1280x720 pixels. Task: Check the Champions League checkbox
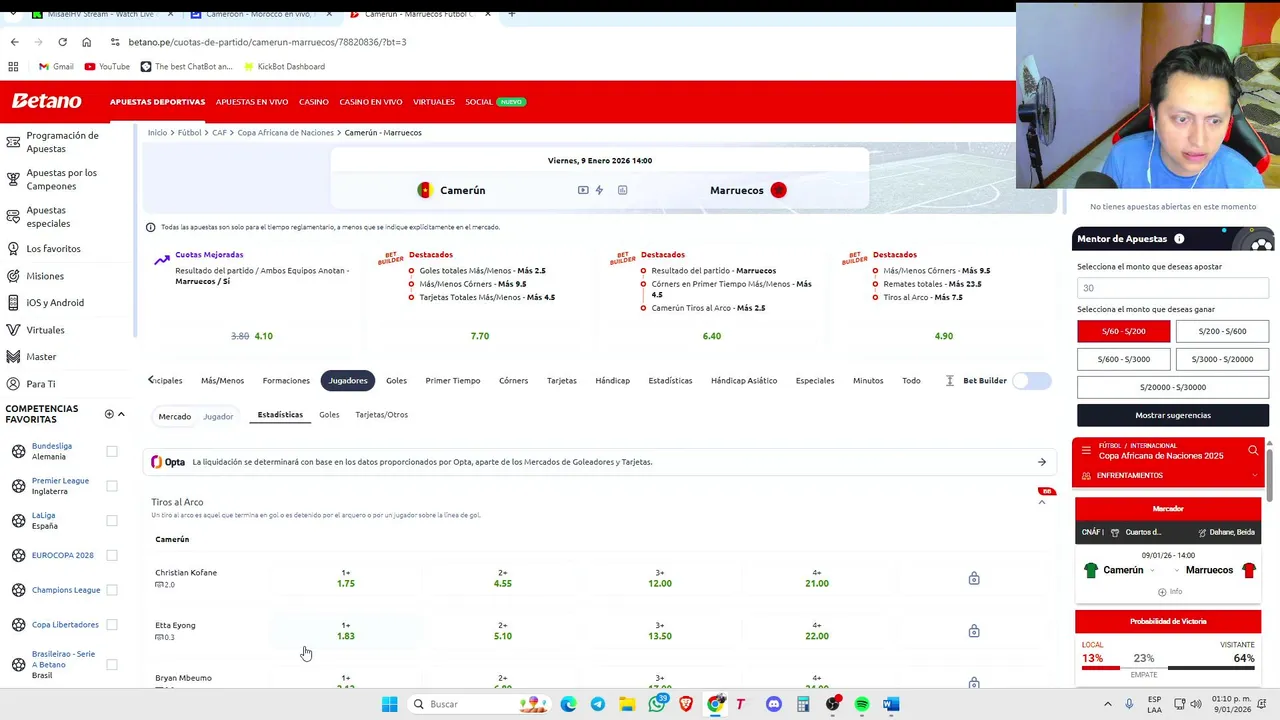(112, 590)
